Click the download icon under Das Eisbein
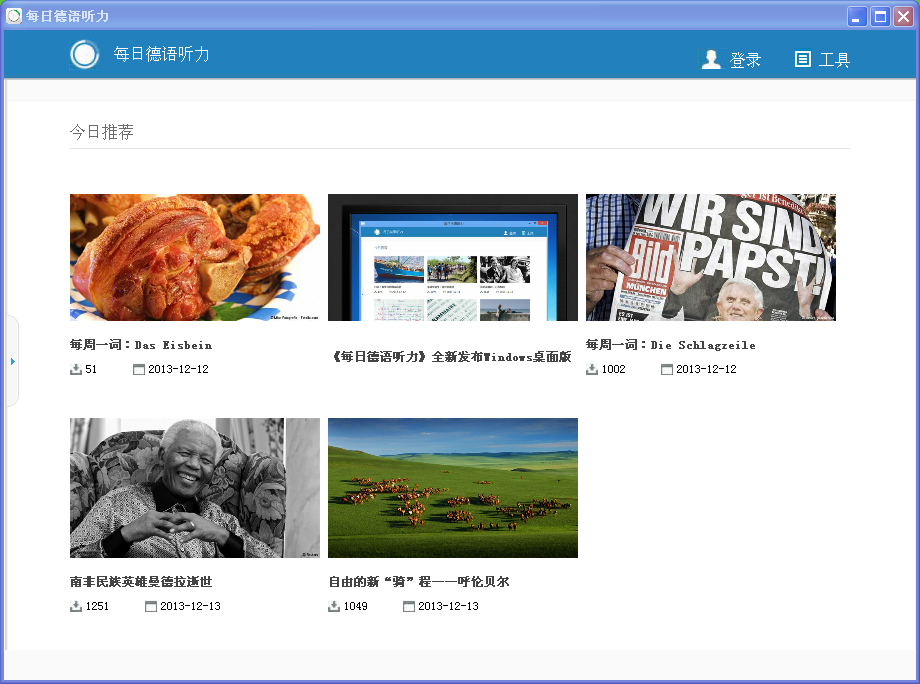 tap(74, 368)
